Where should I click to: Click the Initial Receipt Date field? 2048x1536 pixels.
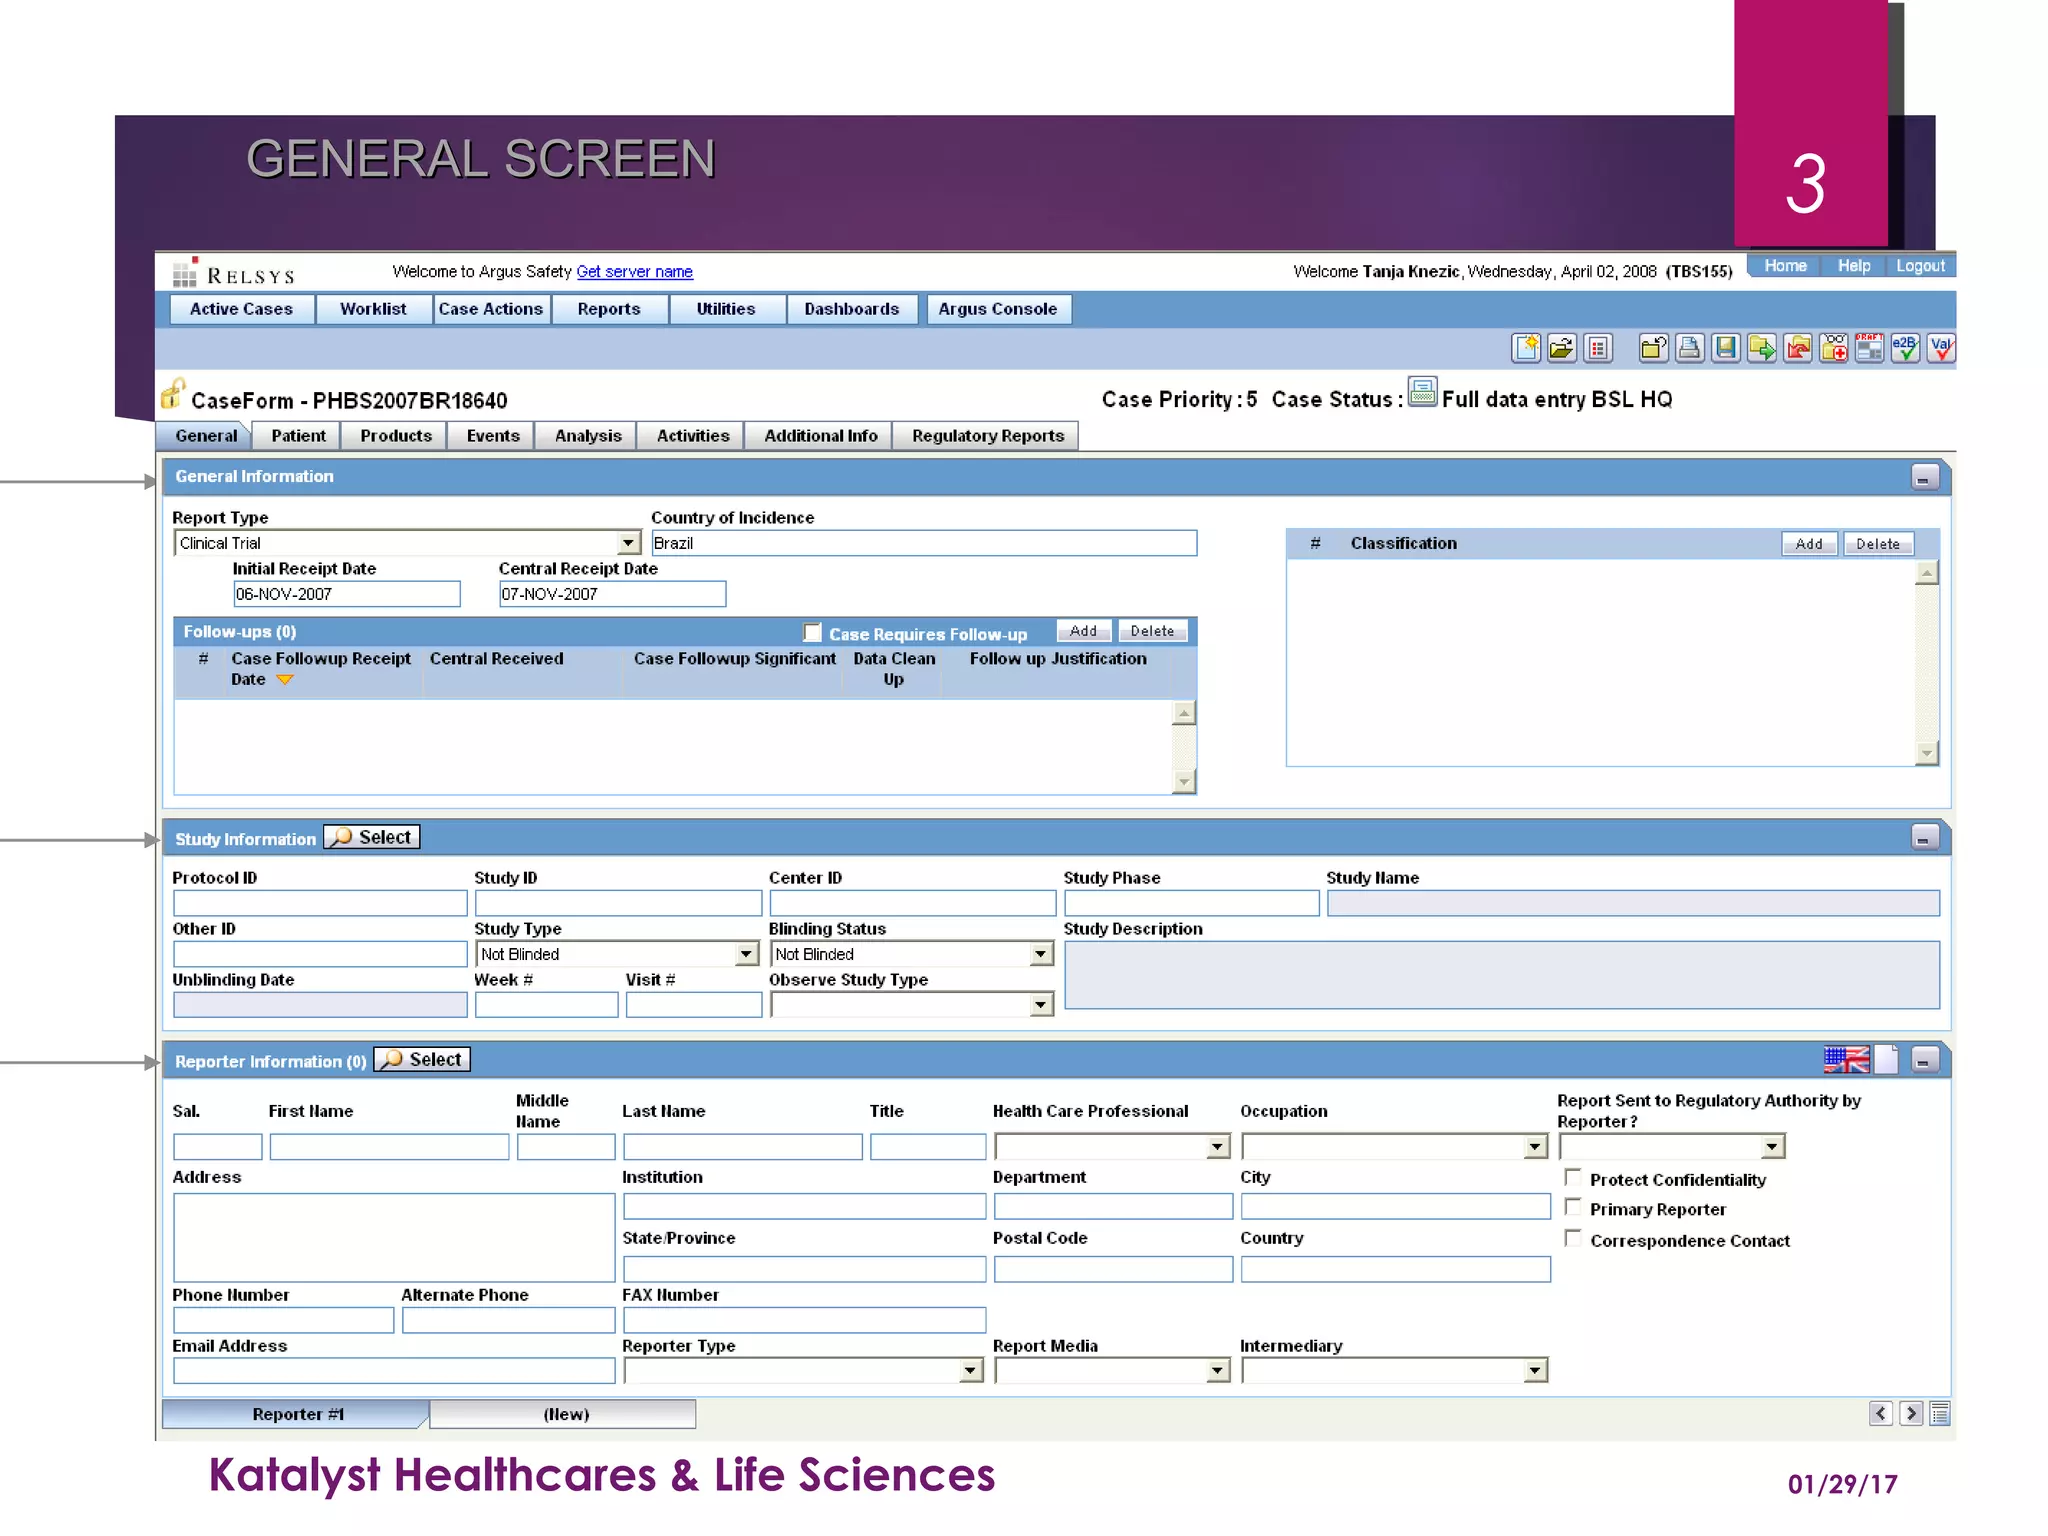(346, 594)
